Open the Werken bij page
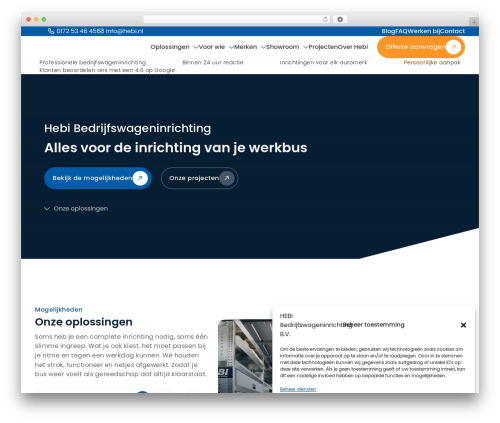Screen dimensions: 500x423 424,31
